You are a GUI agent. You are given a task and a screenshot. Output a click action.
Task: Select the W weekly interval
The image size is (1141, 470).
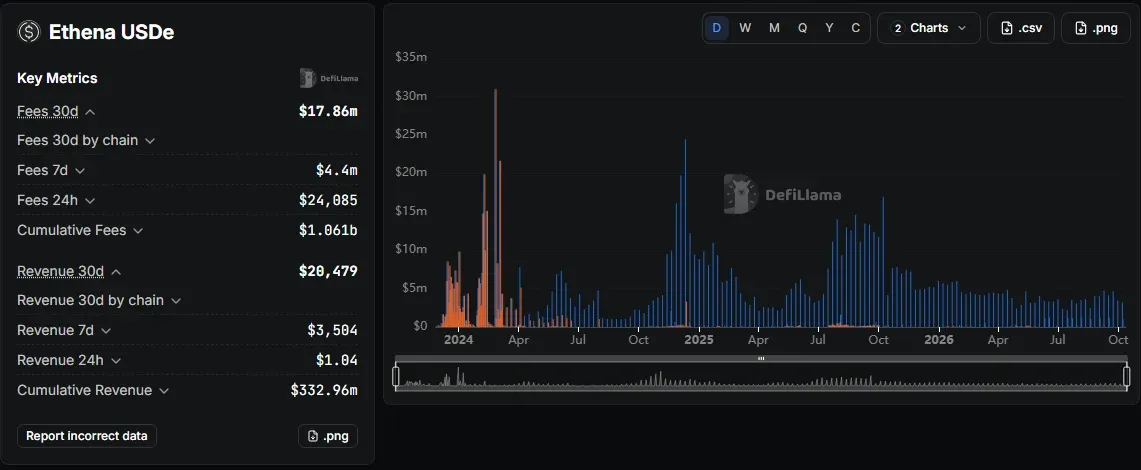(745, 28)
